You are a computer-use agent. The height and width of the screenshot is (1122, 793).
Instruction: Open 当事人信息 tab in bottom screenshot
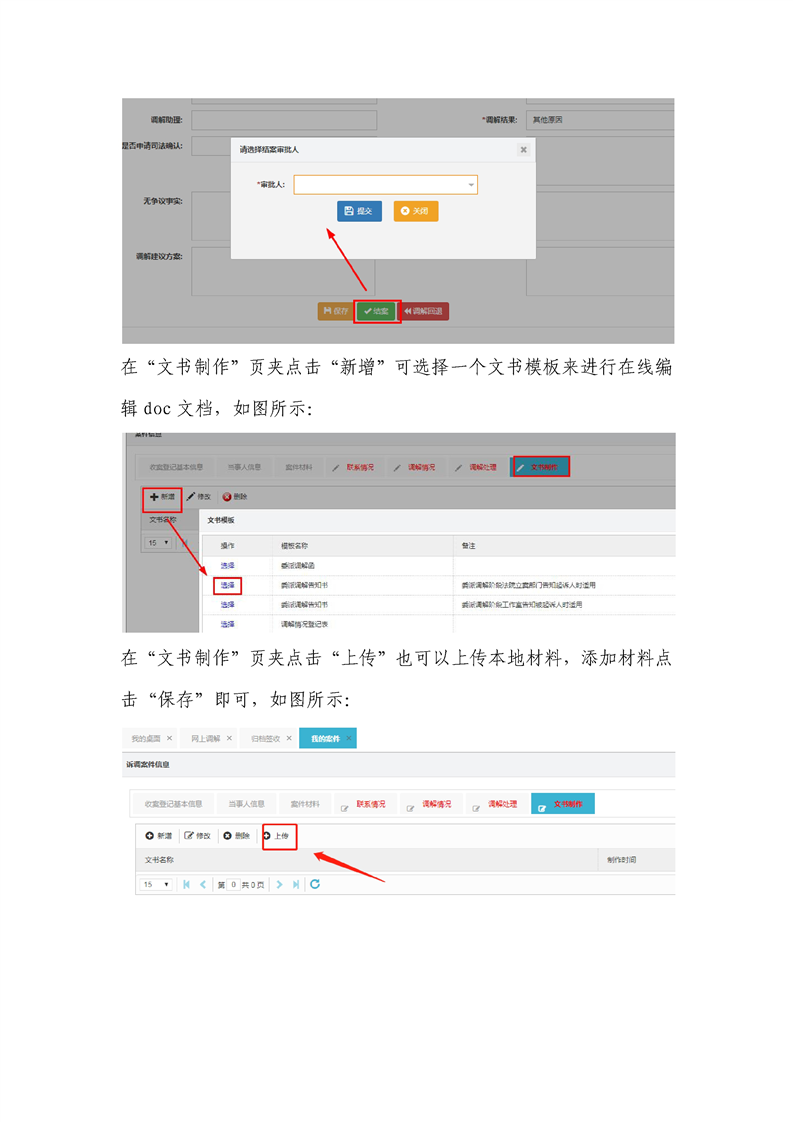(246, 804)
